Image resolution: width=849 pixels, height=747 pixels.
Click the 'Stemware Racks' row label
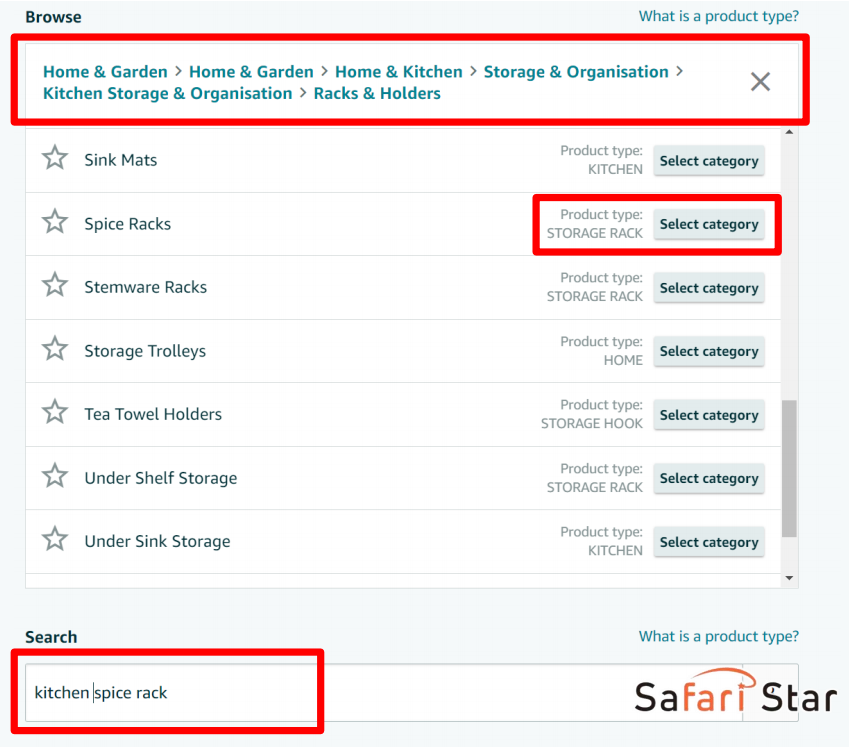[x=146, y=287]
